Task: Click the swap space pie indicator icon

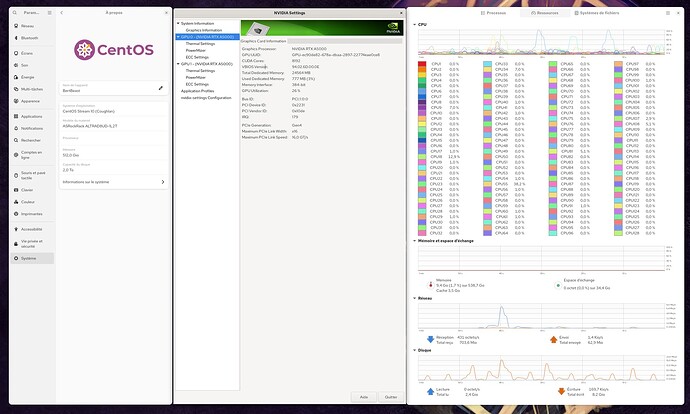Action: coord(558,285)
